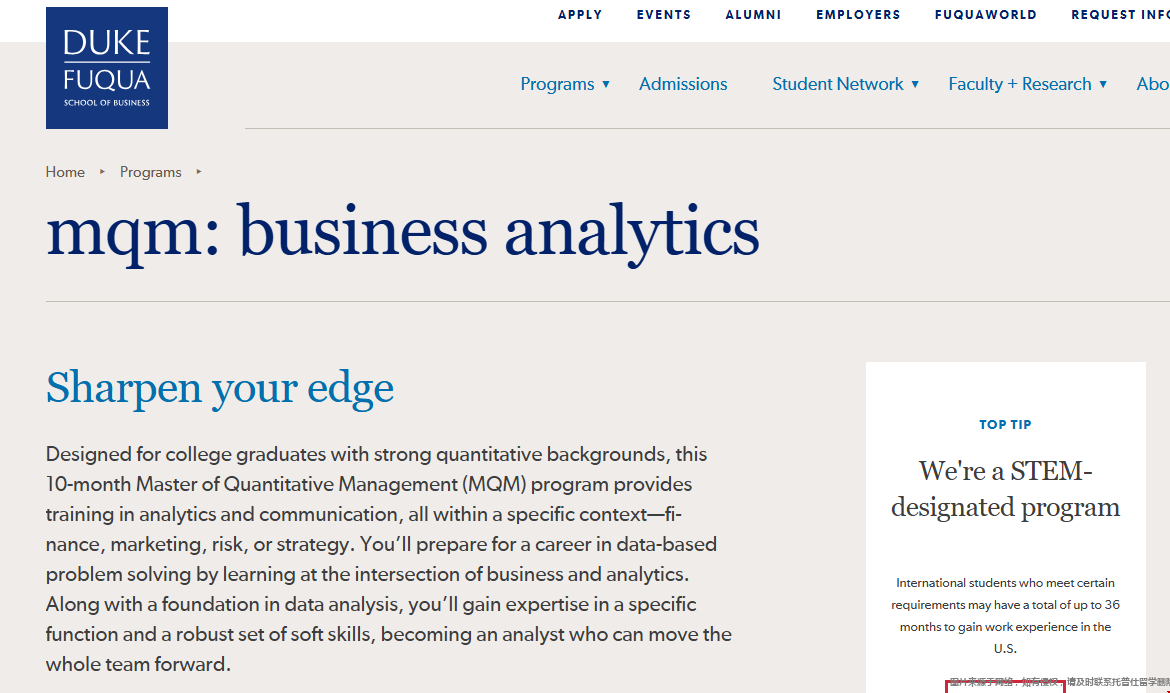Expand the Student Network dropdown arrow
The height and width of the screenshot is (693, 1170).
point(915,84)
